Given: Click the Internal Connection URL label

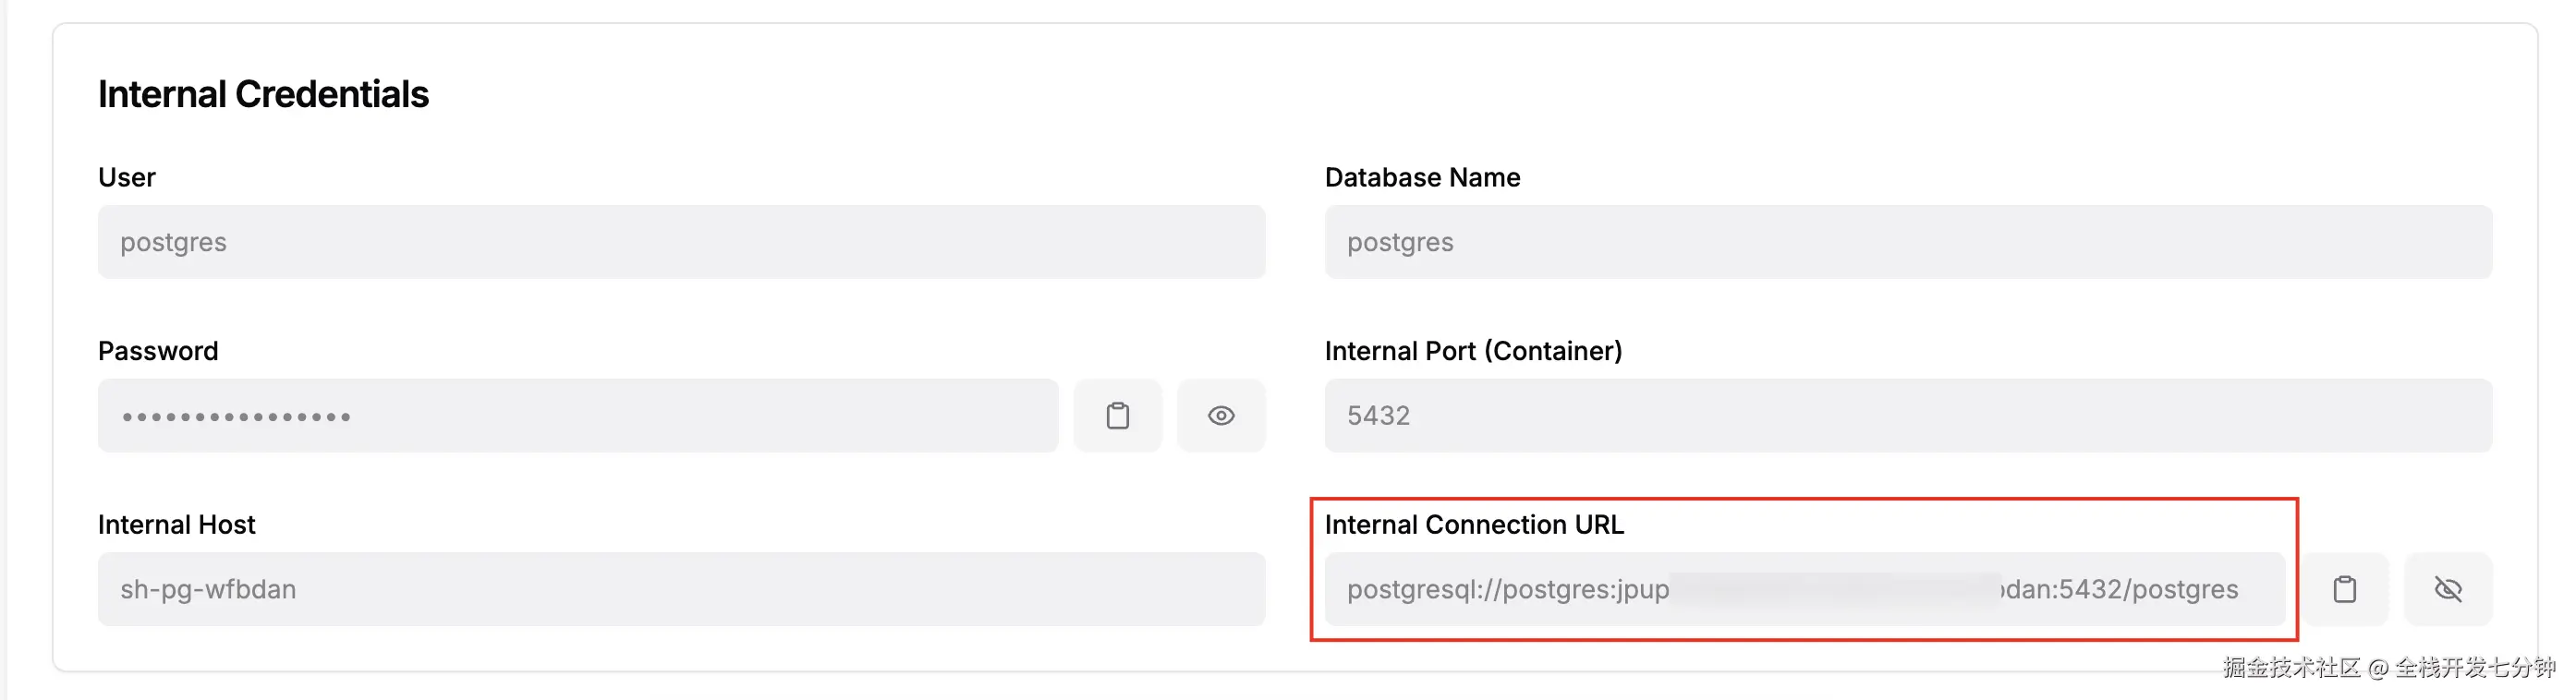Looking at the screenshot, I should (1473, 524).
